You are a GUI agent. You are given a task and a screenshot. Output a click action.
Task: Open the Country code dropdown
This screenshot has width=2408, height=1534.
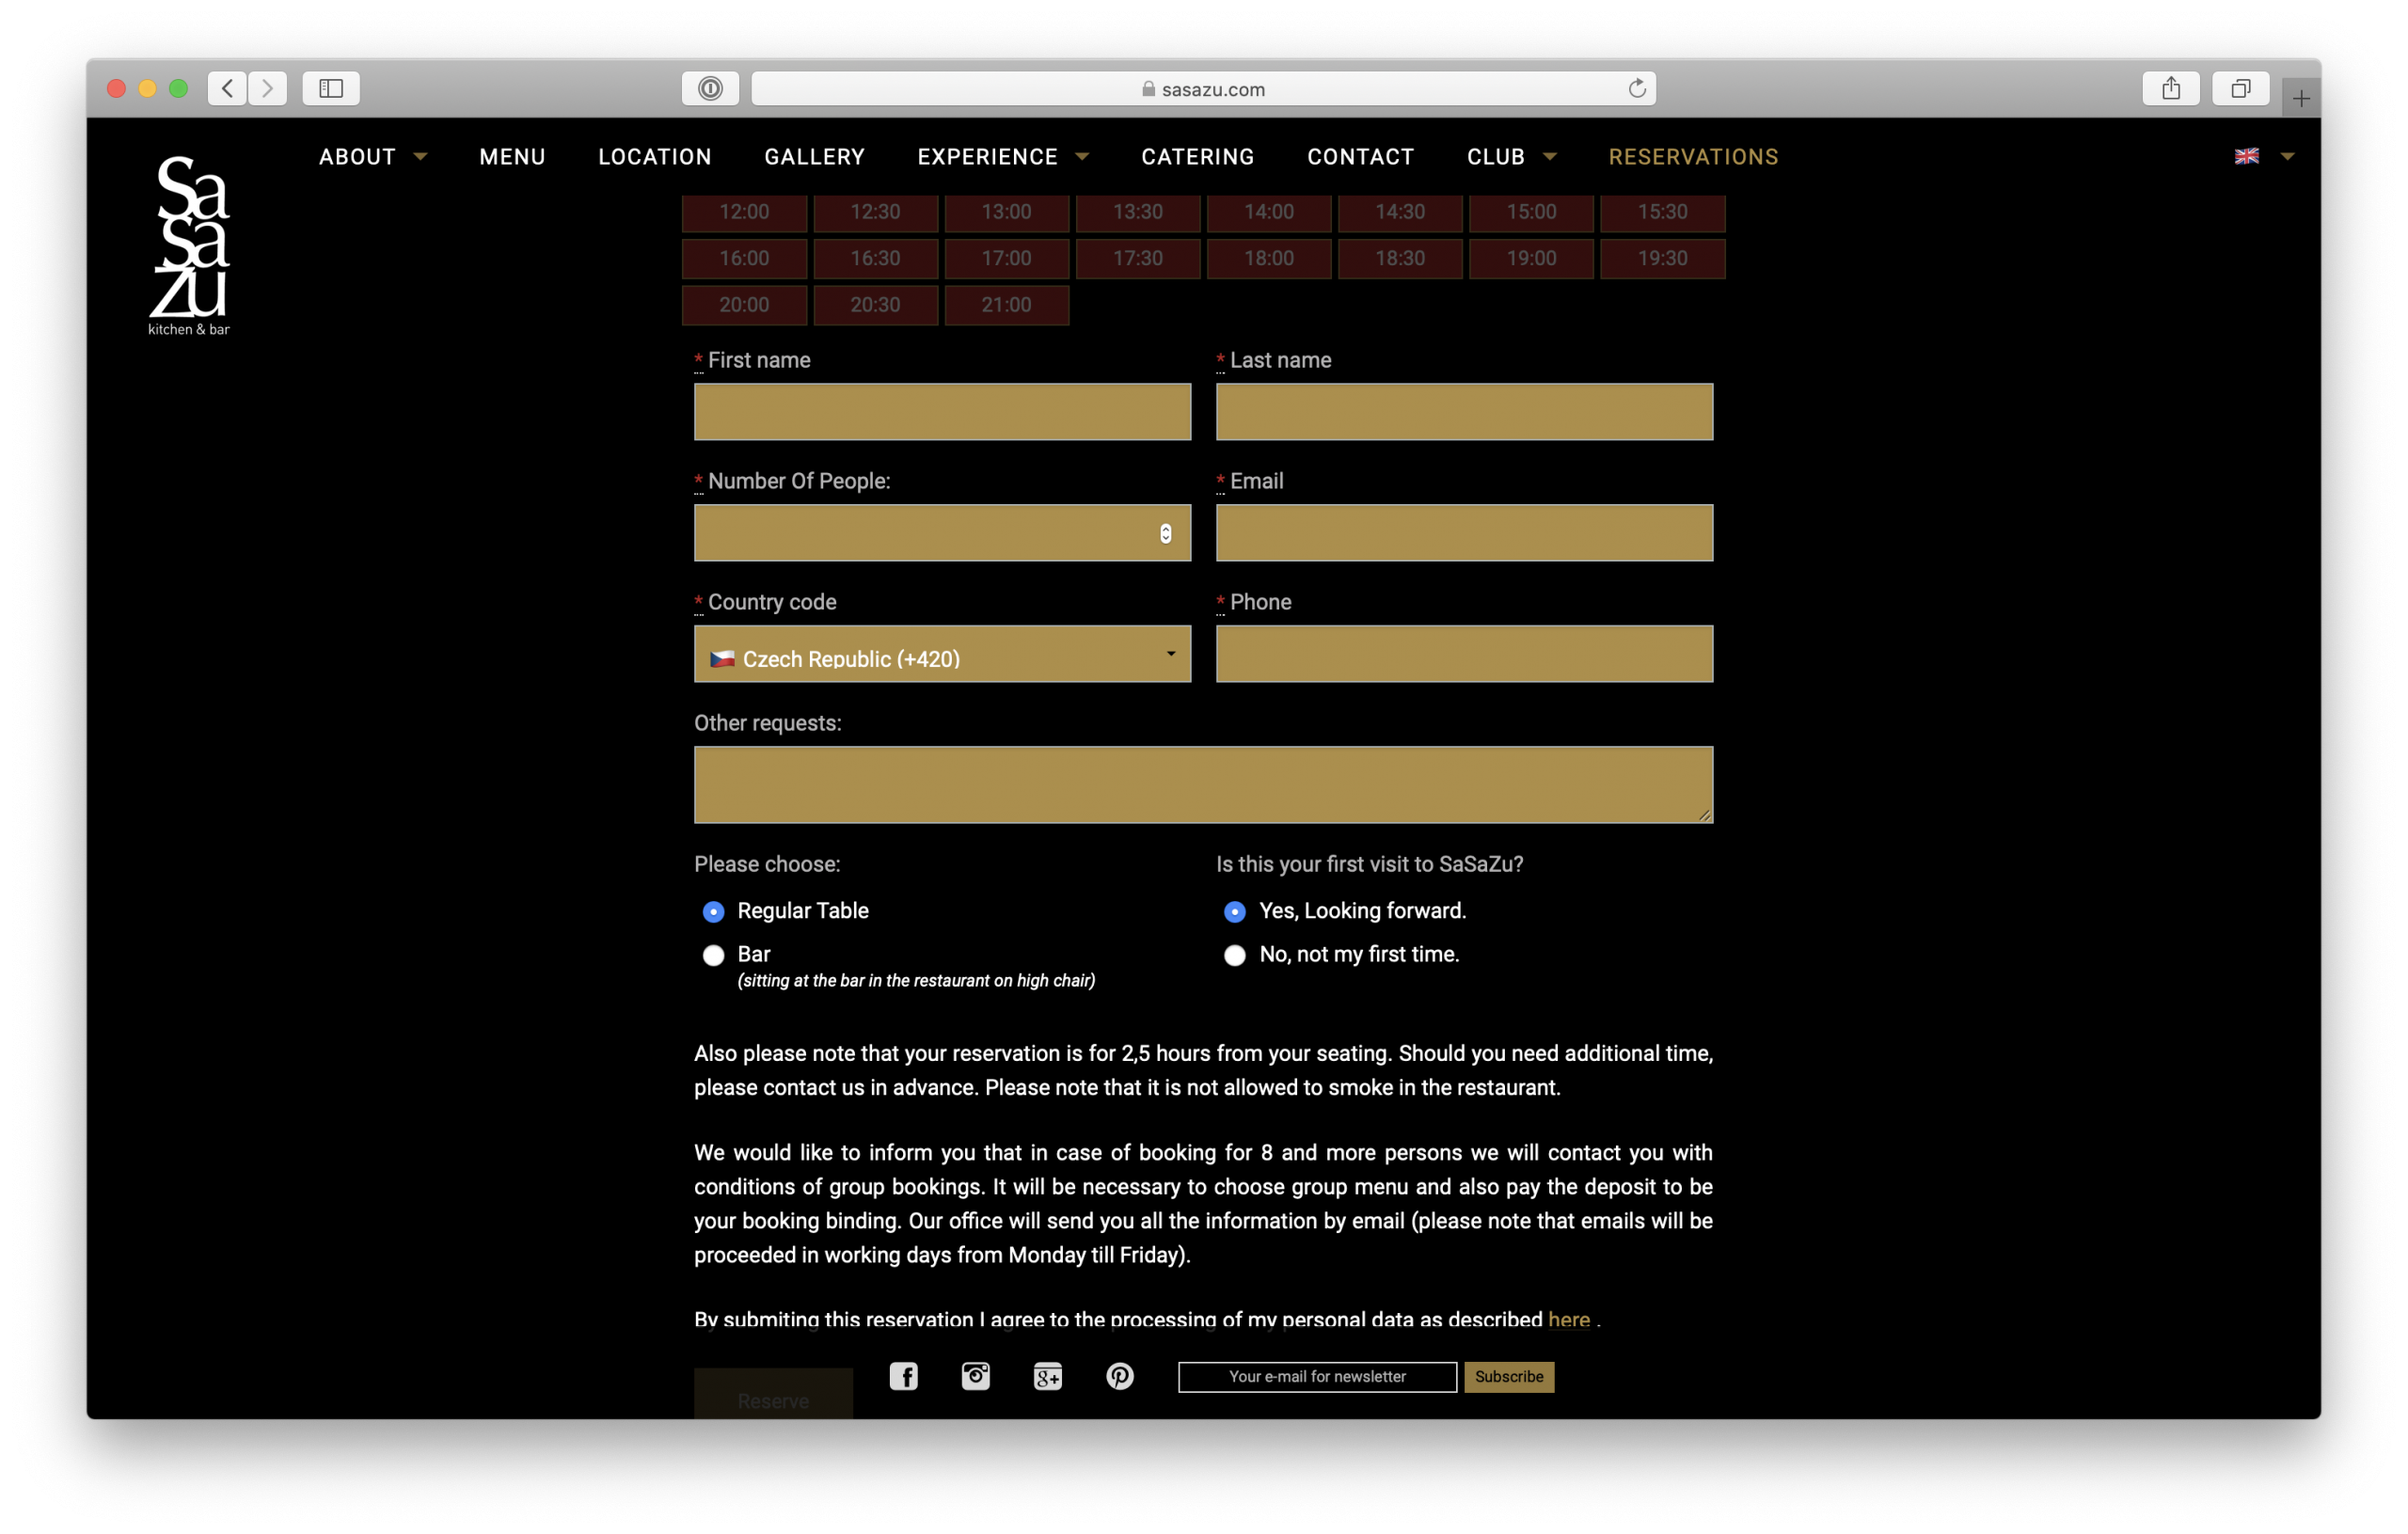tap(942, 654)
